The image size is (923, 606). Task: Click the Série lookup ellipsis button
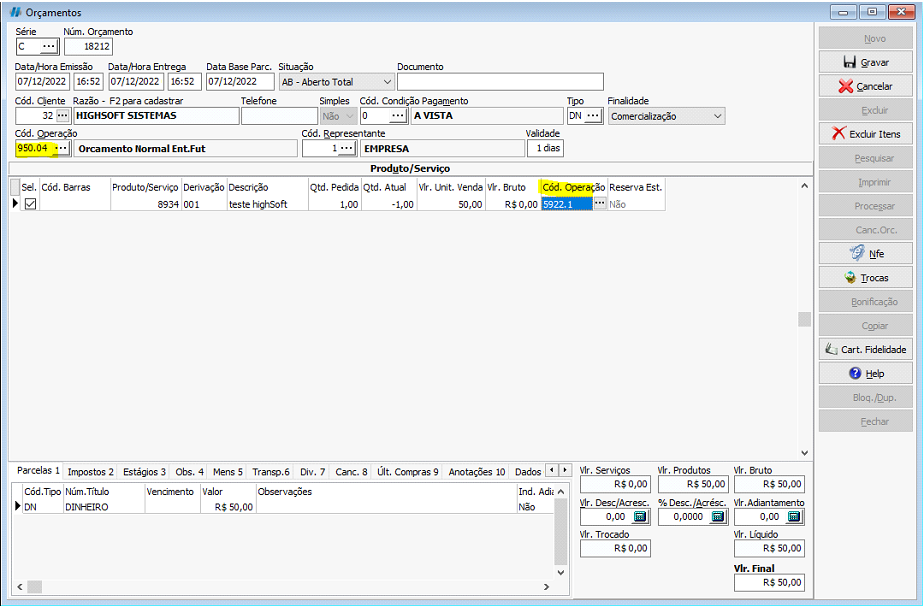coord(49,47)
